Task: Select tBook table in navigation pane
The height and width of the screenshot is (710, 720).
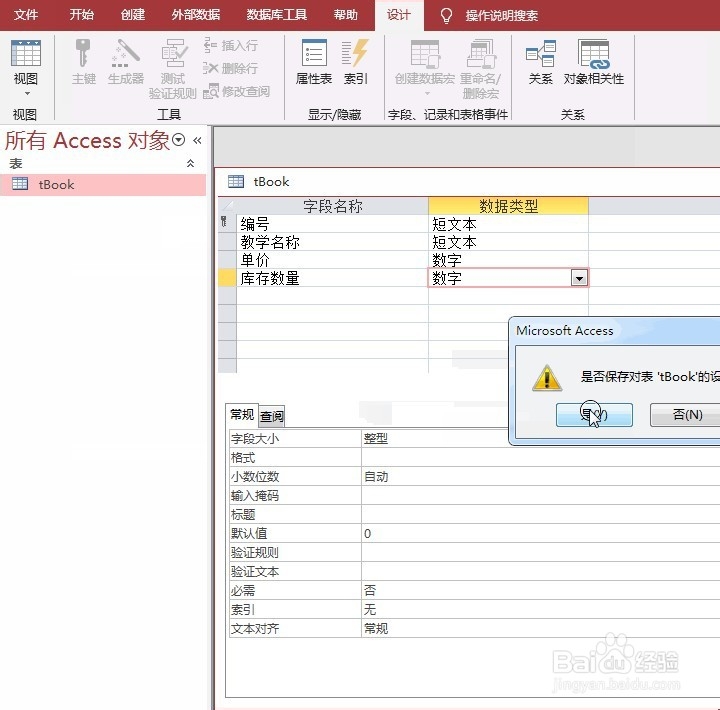Action: pos(103,185)
